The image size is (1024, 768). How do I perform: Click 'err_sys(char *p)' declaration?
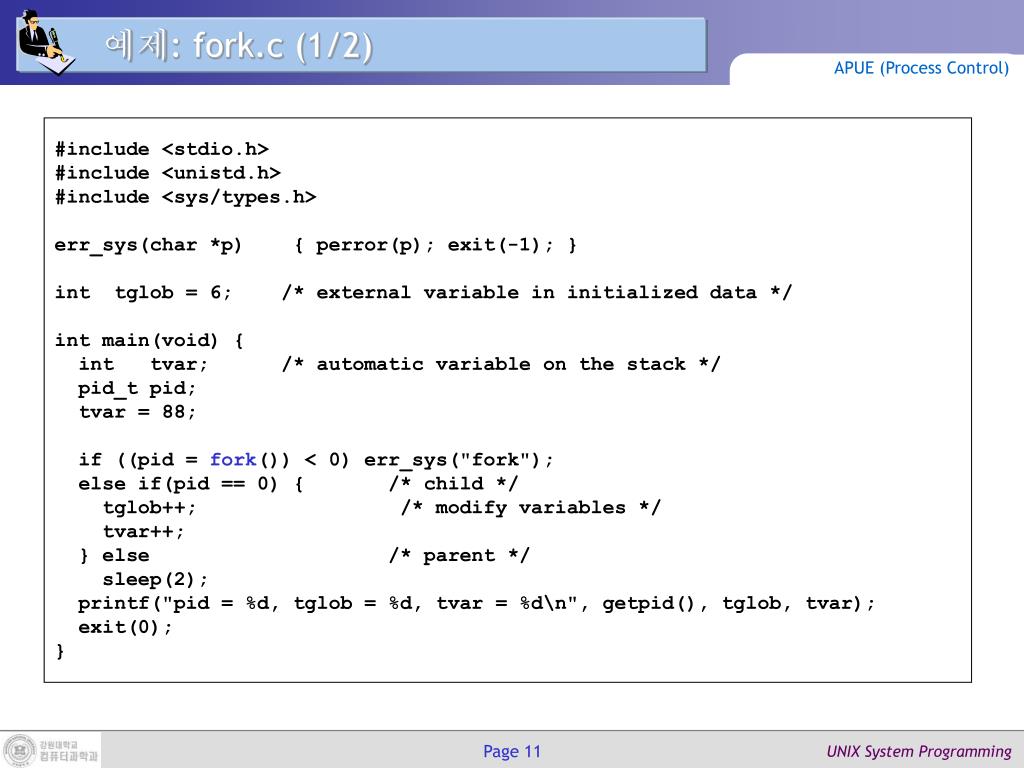point(148,246)
